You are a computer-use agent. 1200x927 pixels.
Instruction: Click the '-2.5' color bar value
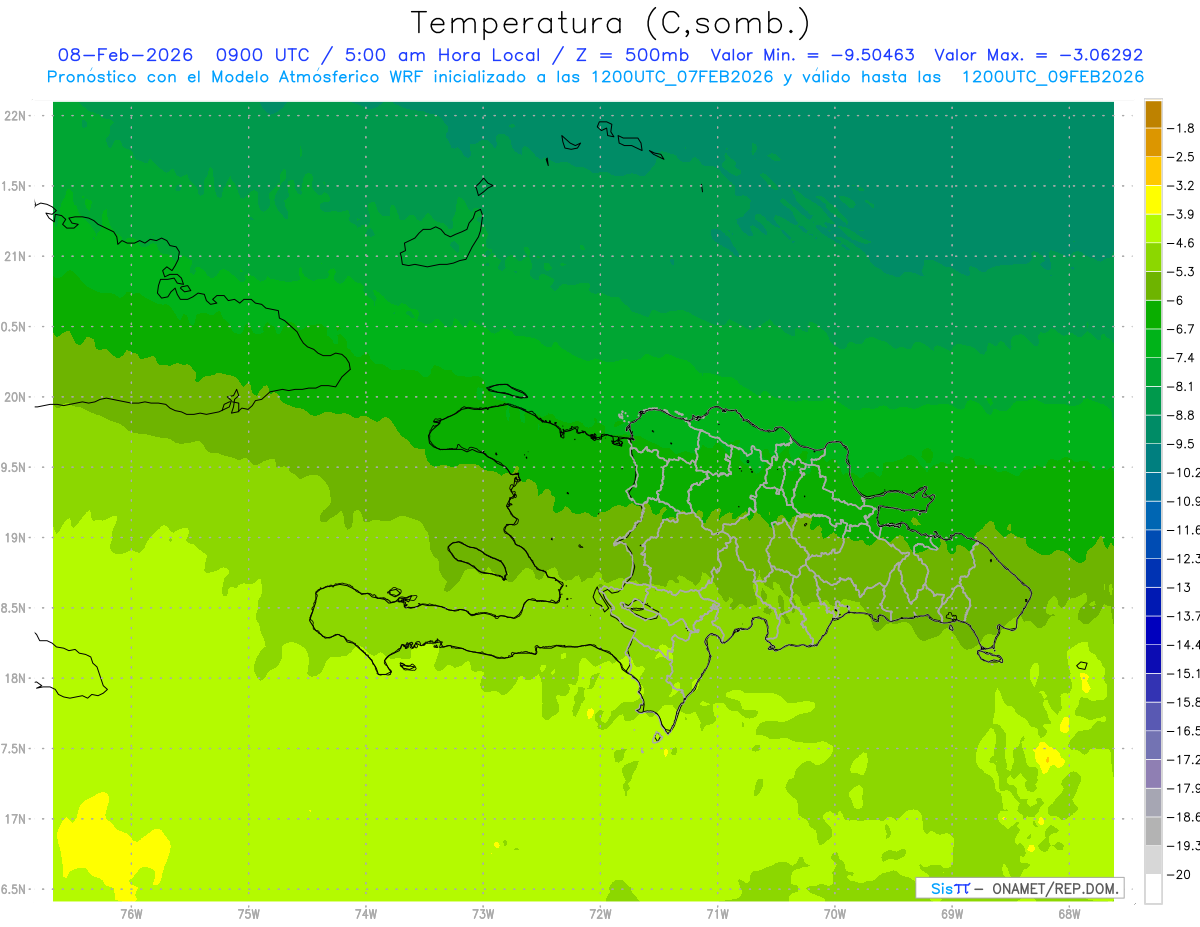tap(1181, 157)
